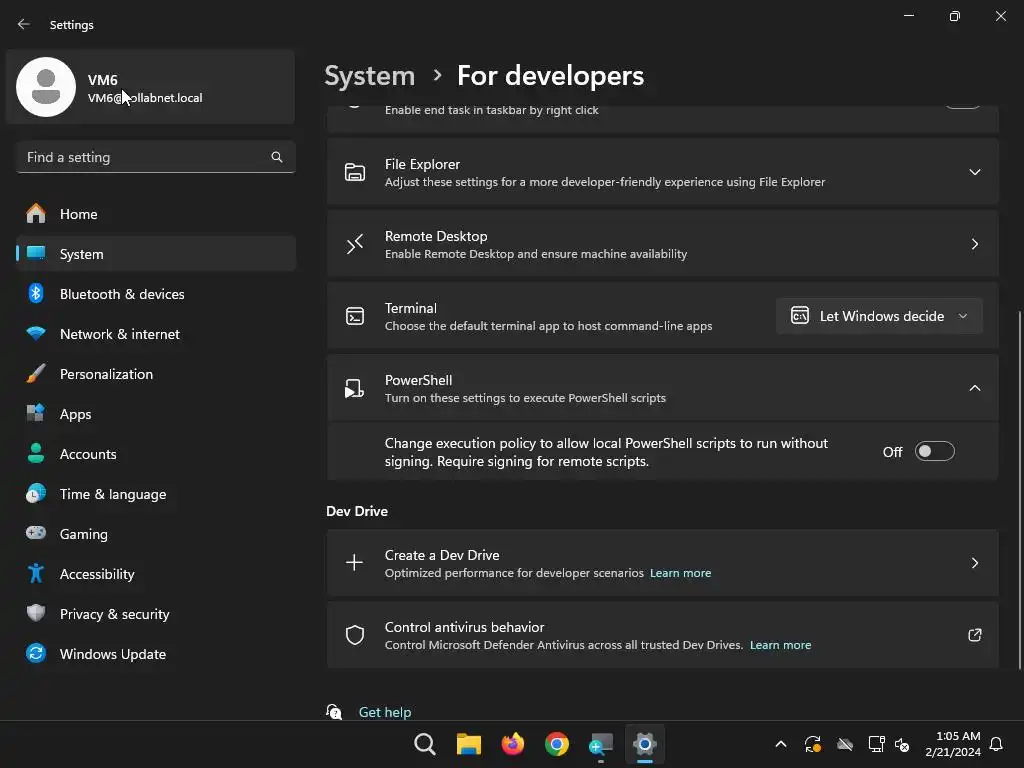Open the notification bell in system tray
The width and height of the screenshot is (1024, 768).
[996, 744]
